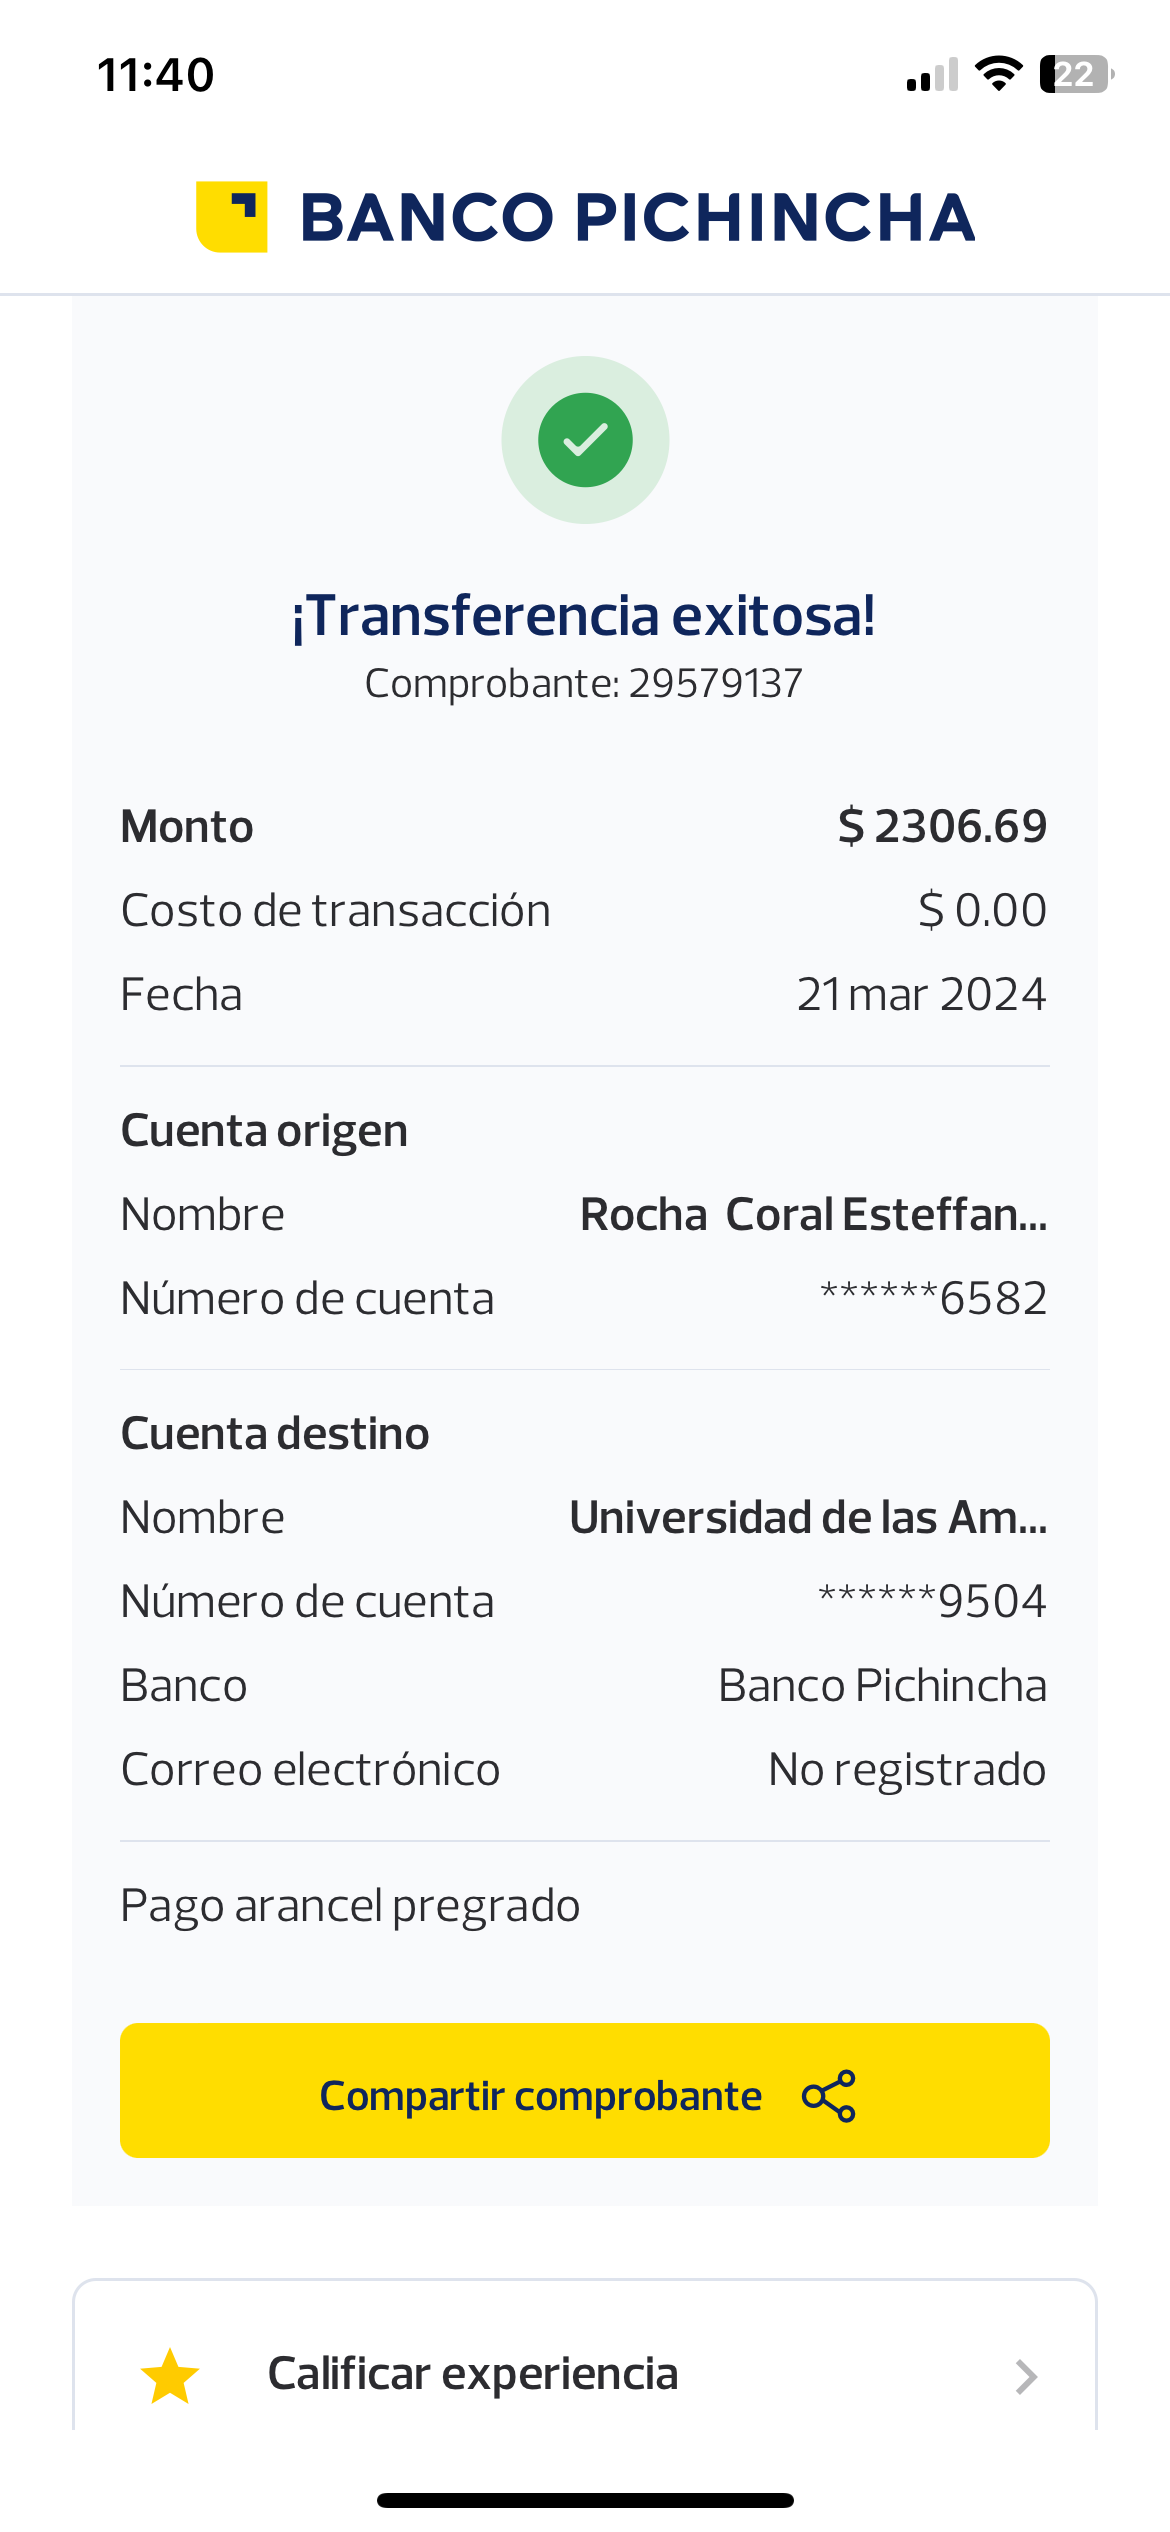Tap the origin account number ending 6582
The height and width of the screenshot is (2532, 1170).
933,1299
